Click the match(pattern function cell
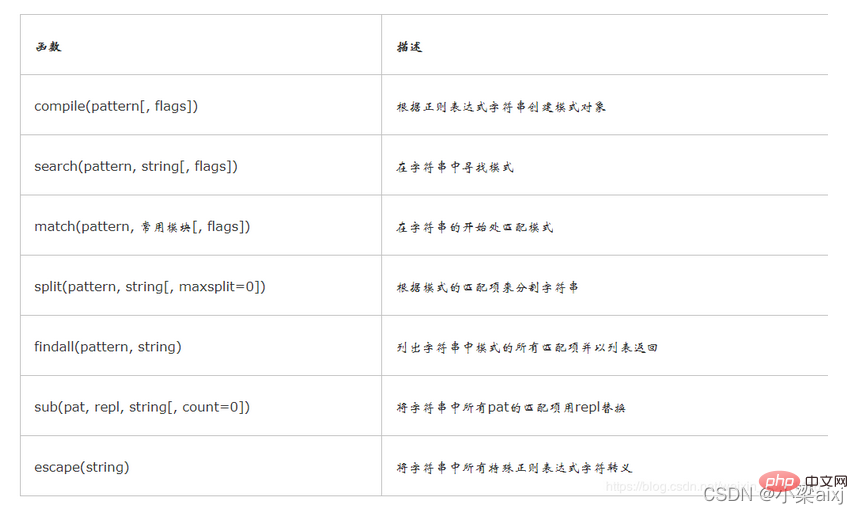 pos(201,225)
